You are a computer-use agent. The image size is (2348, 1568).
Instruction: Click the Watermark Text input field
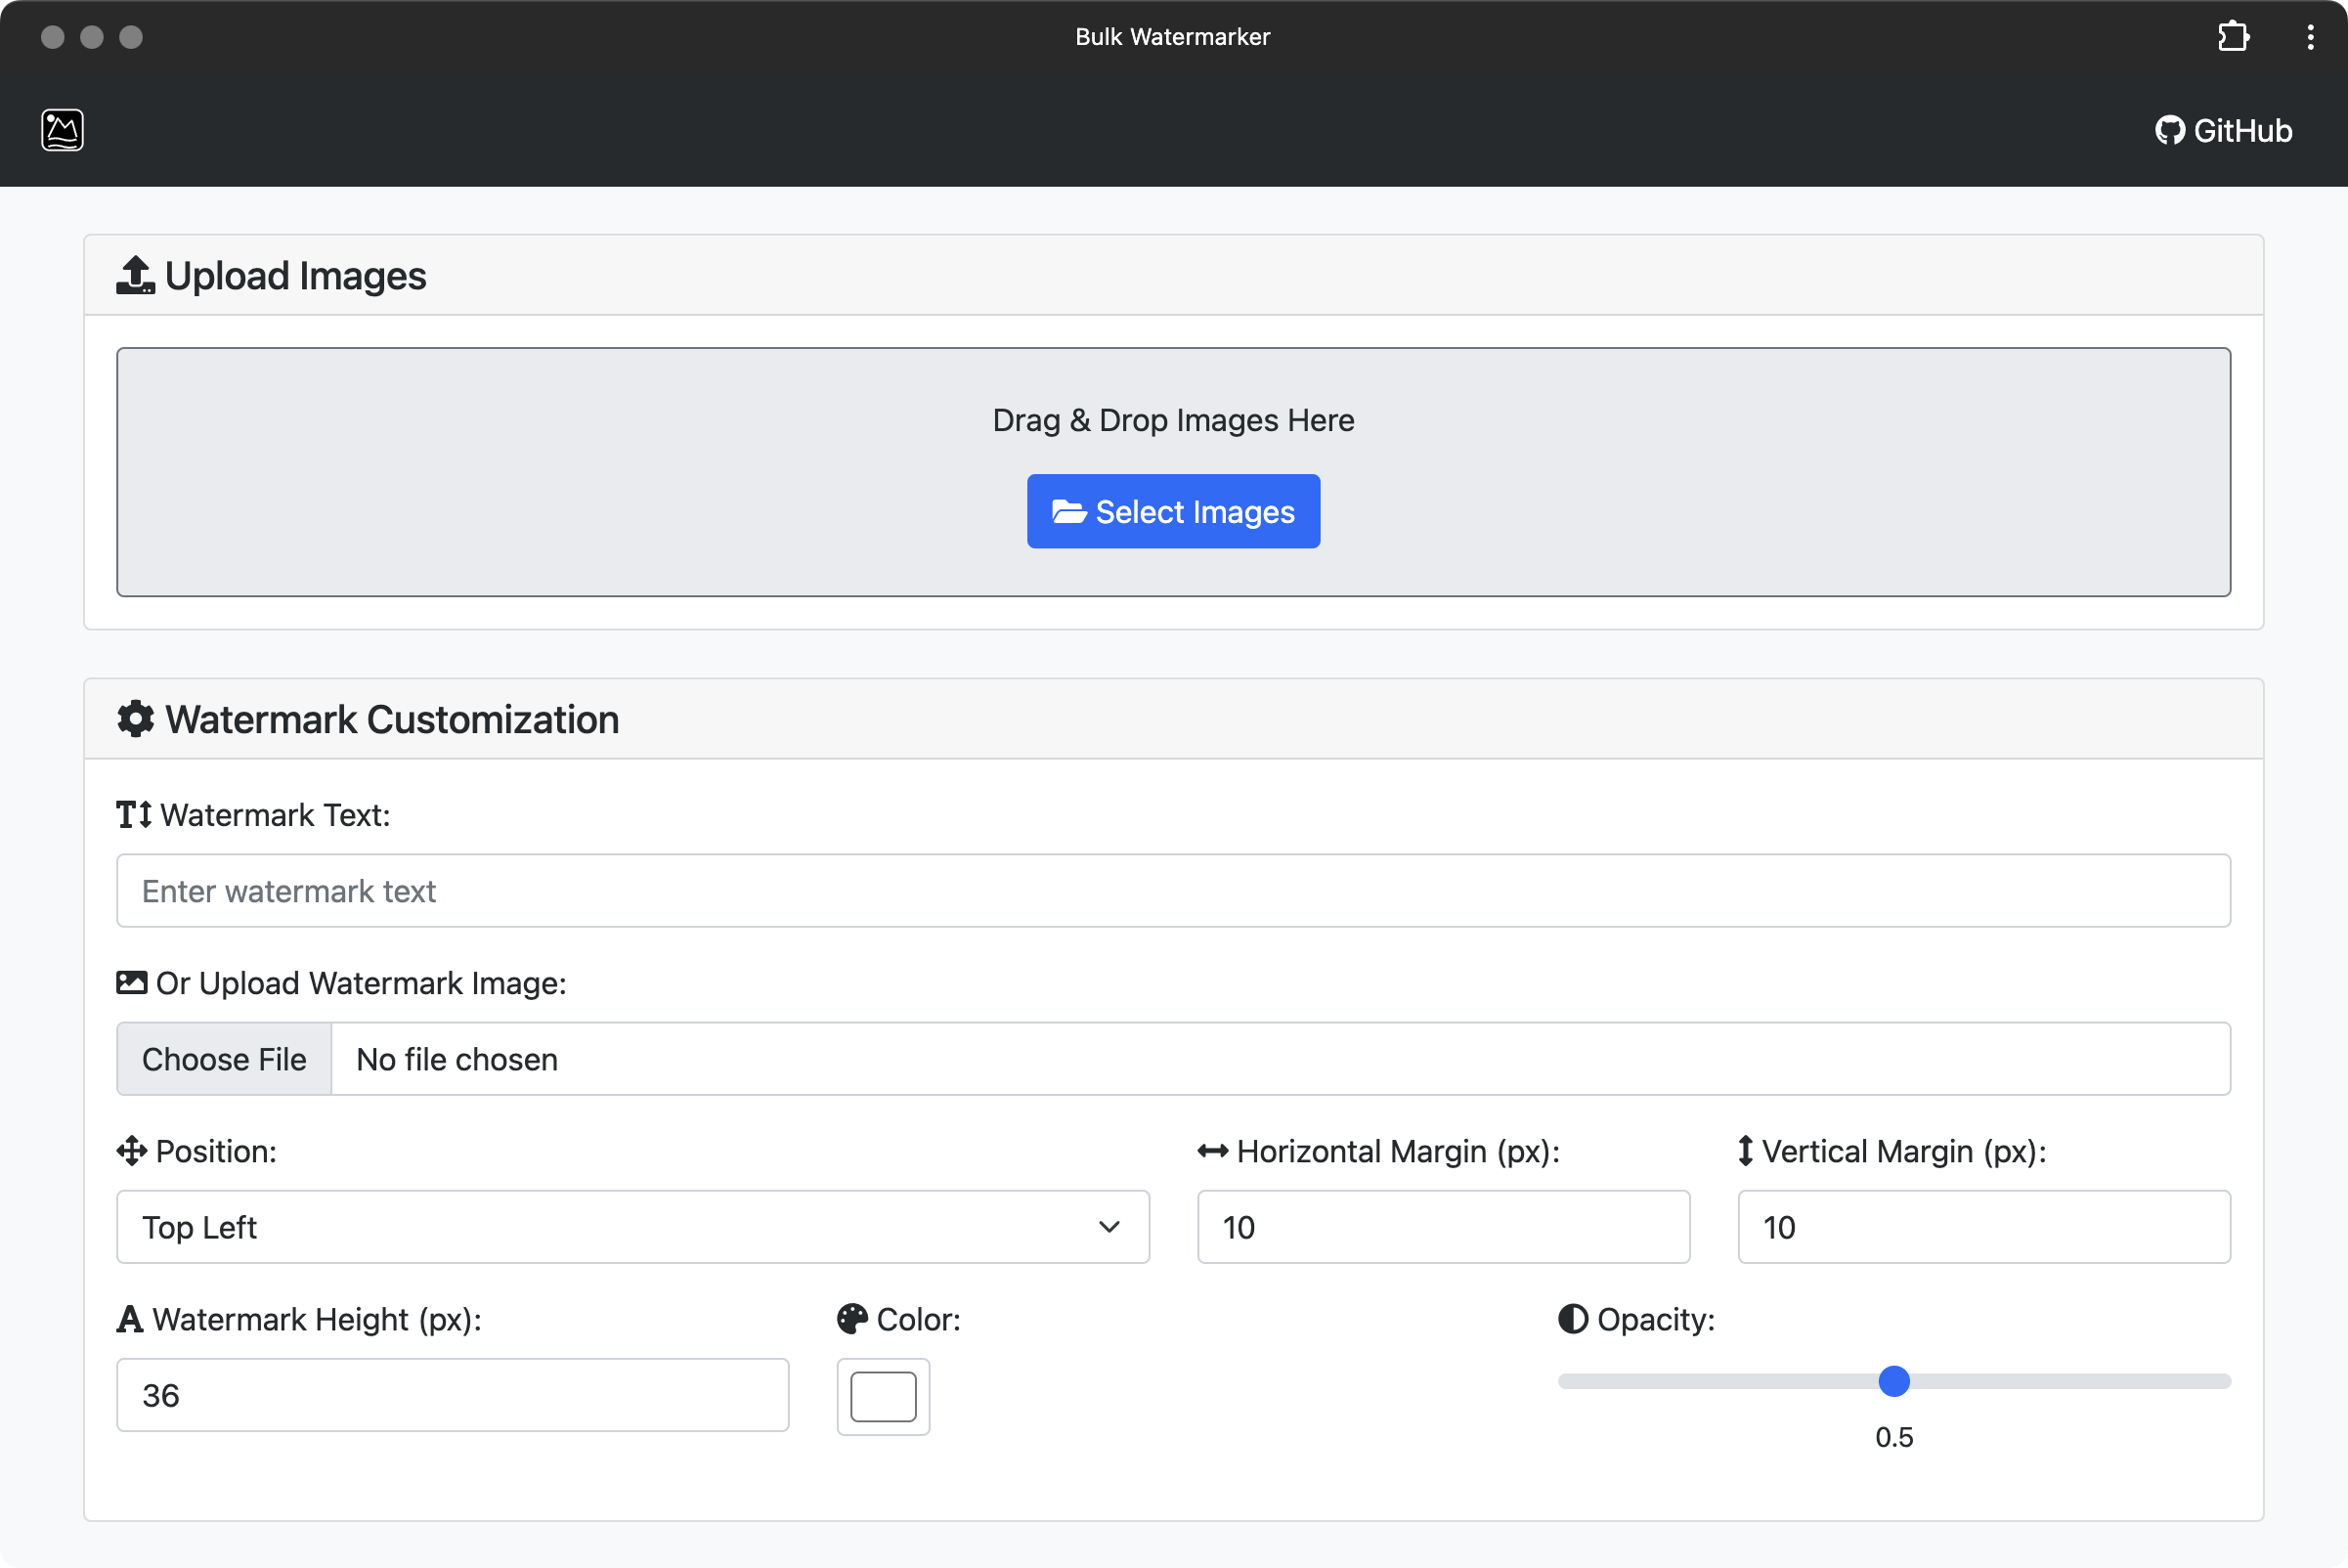click(1174, 891)
